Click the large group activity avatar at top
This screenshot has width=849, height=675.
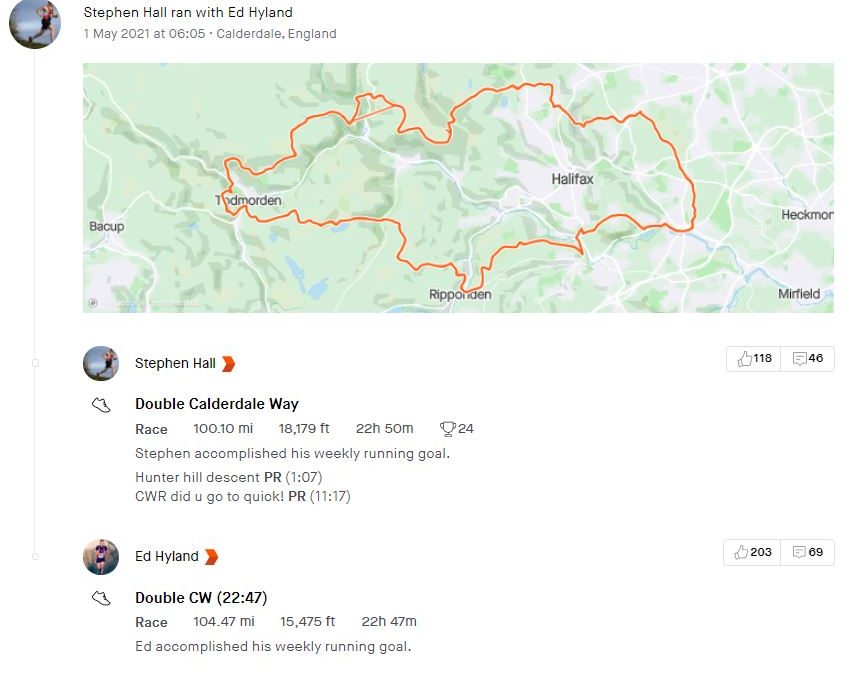[35, 23]
